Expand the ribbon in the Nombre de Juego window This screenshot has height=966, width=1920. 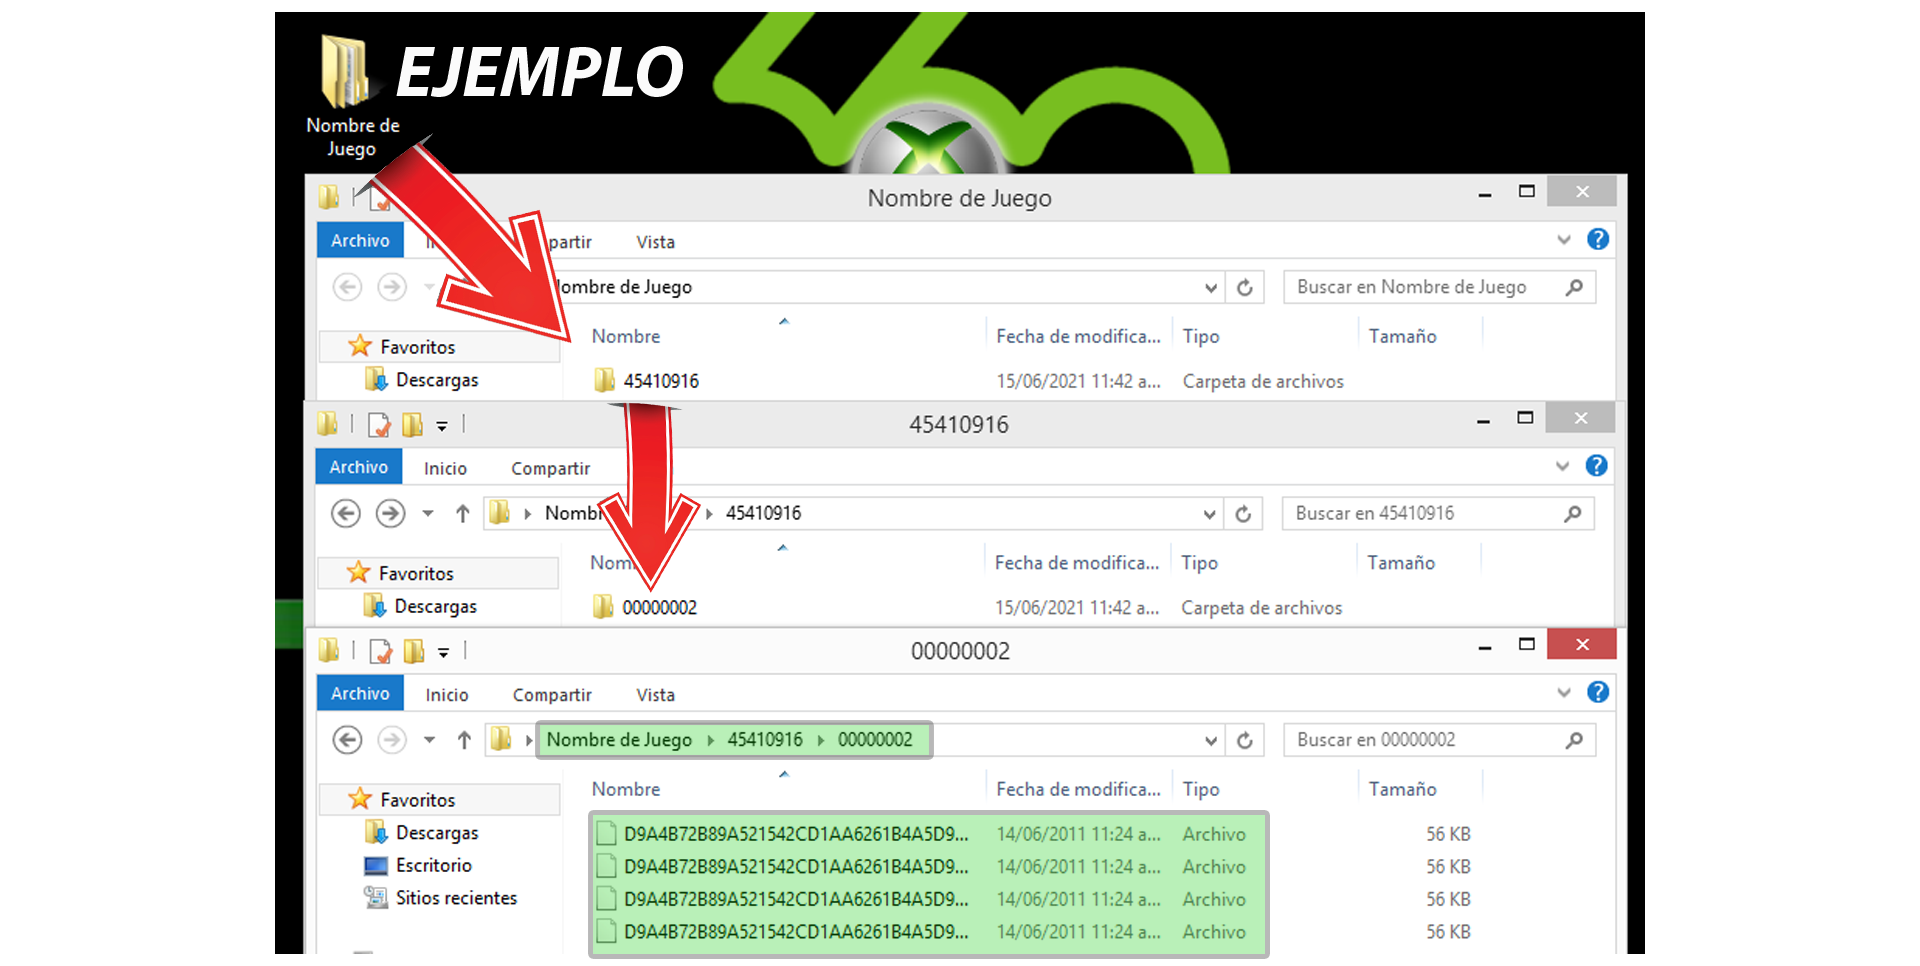tap(1564, 240)
